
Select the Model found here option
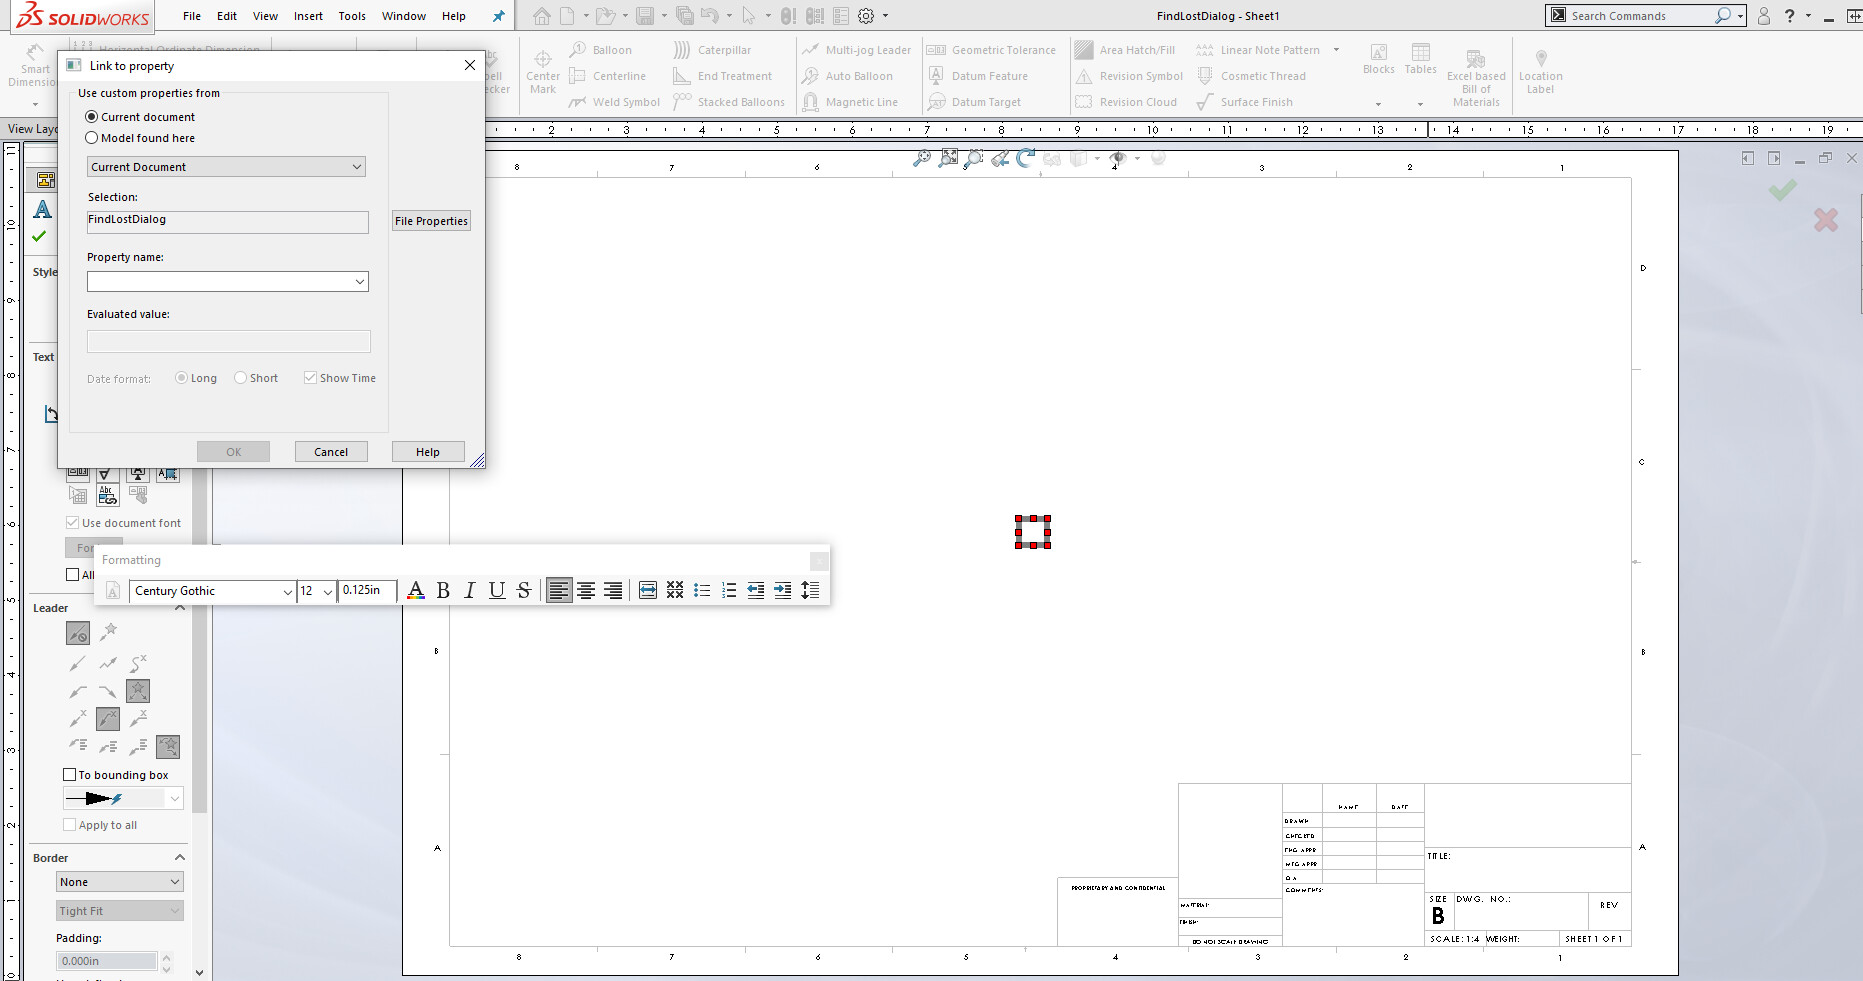pyautogui.click(x=92, y=138)
